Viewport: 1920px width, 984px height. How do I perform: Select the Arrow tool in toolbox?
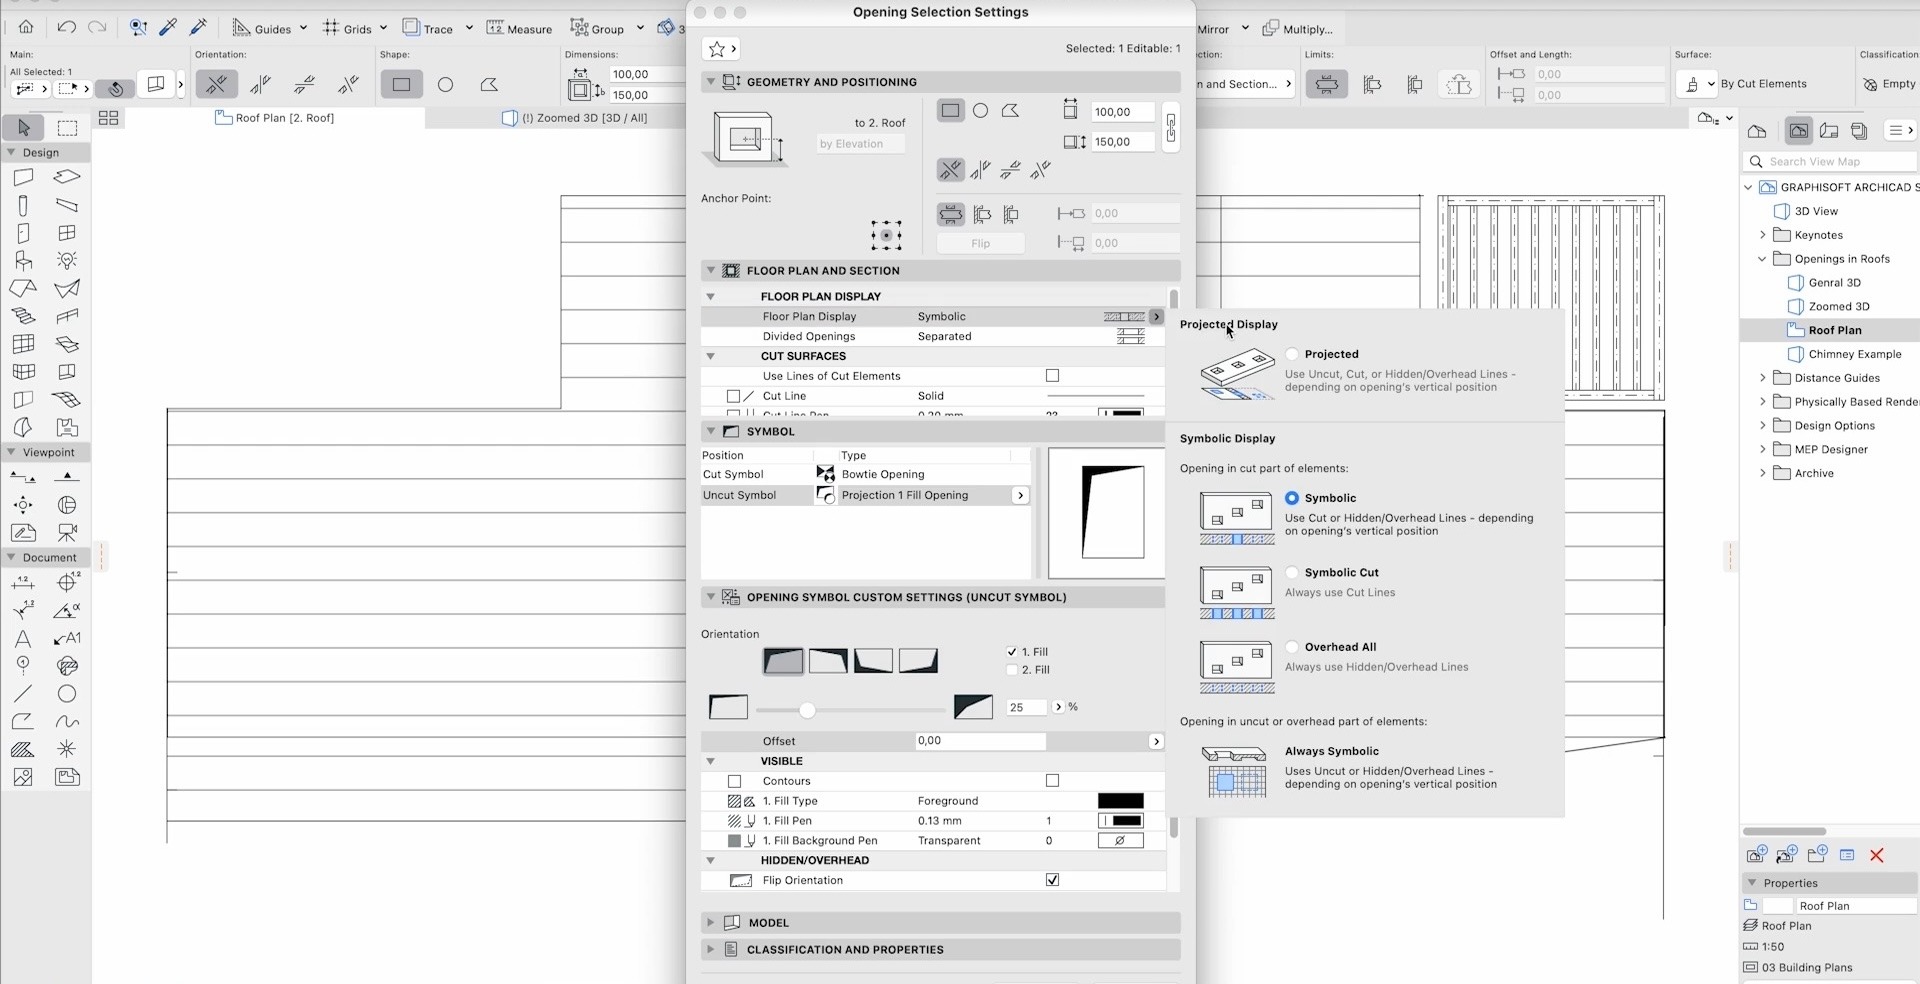24,128
